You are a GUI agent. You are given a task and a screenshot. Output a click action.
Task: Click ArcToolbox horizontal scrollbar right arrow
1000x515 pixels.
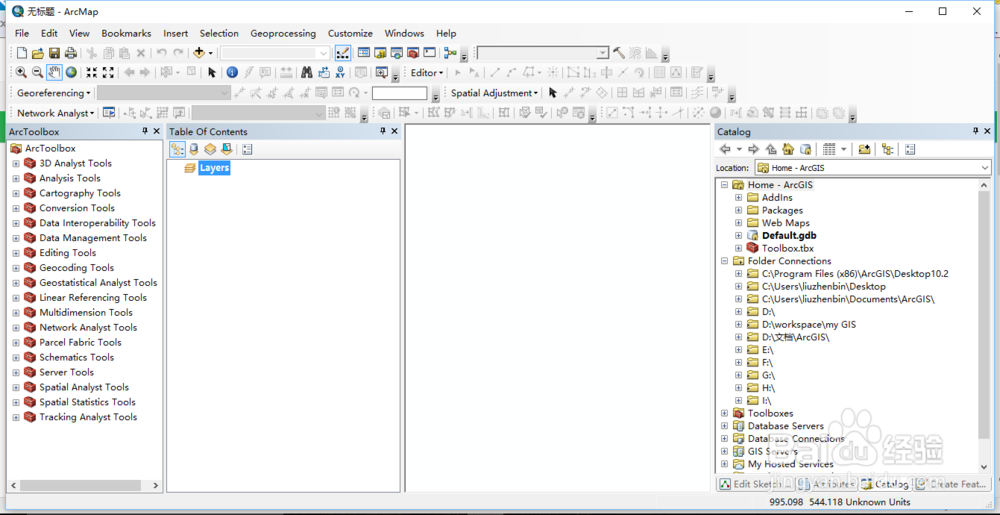pyautogui.click(x=156, y=486)
